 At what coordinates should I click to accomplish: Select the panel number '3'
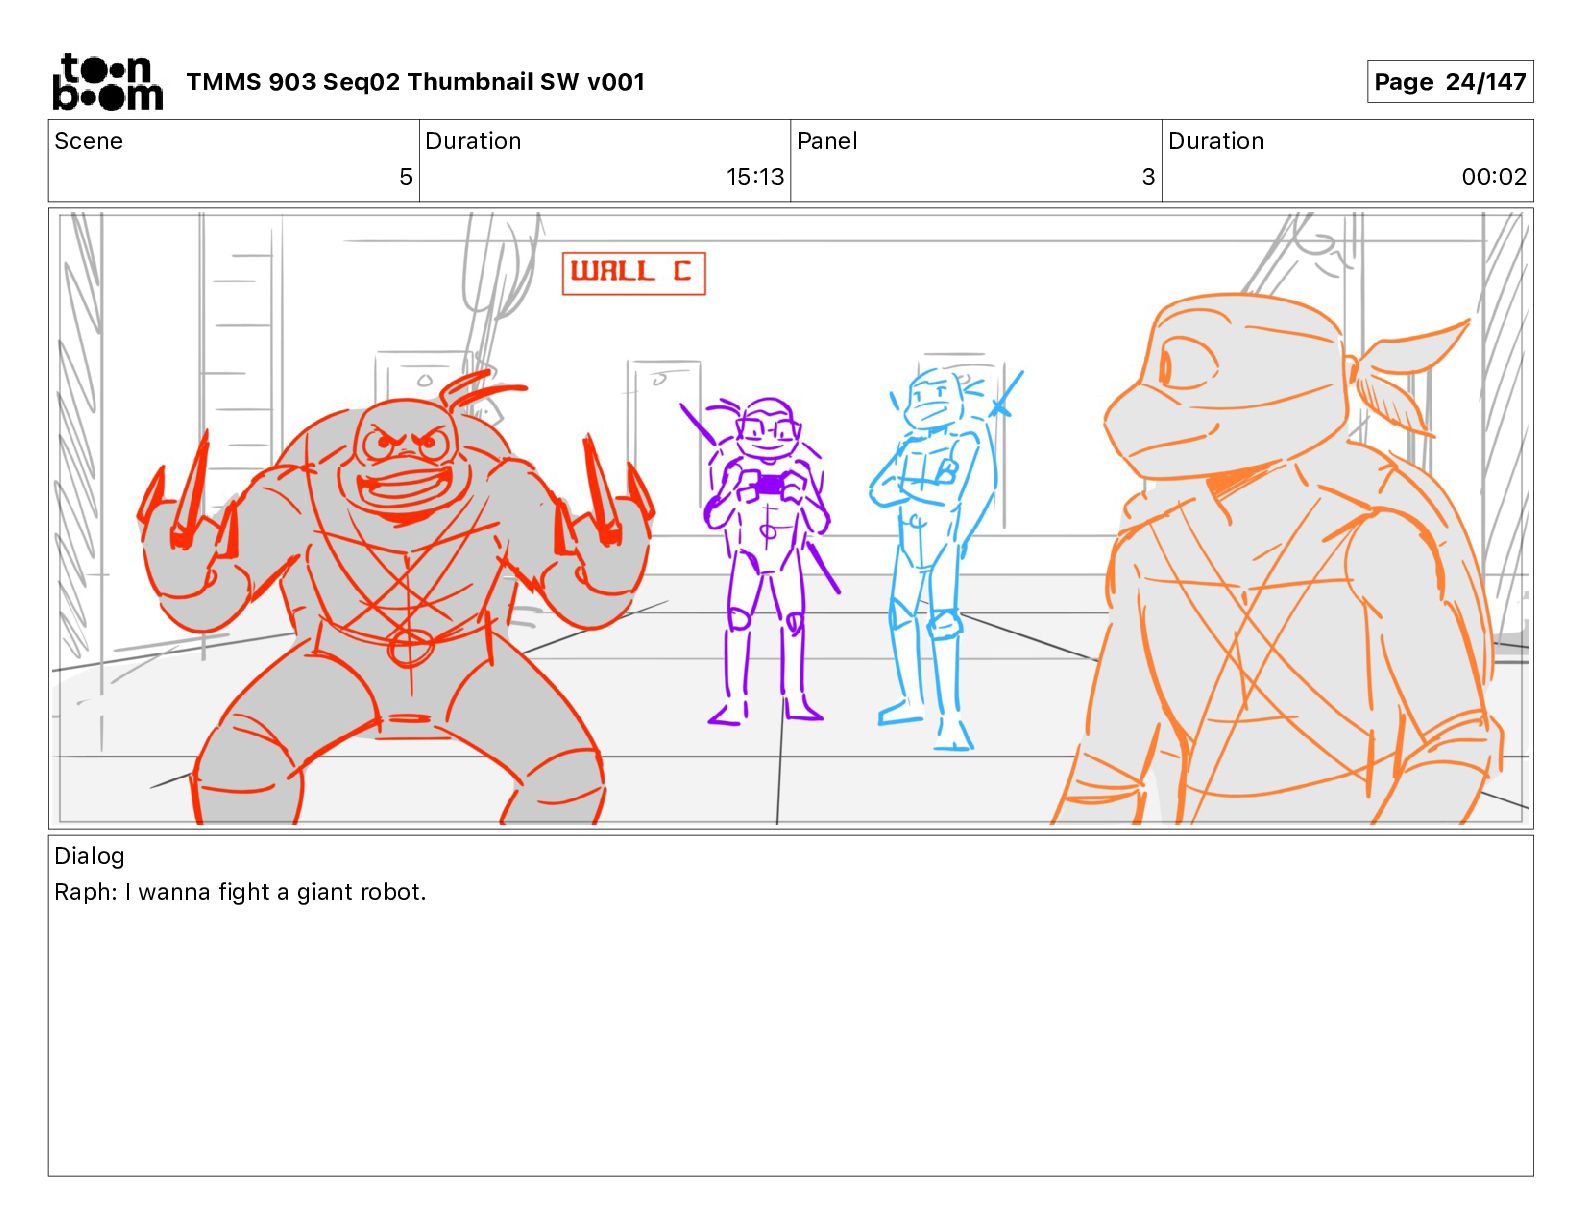tap(1148, 177)
